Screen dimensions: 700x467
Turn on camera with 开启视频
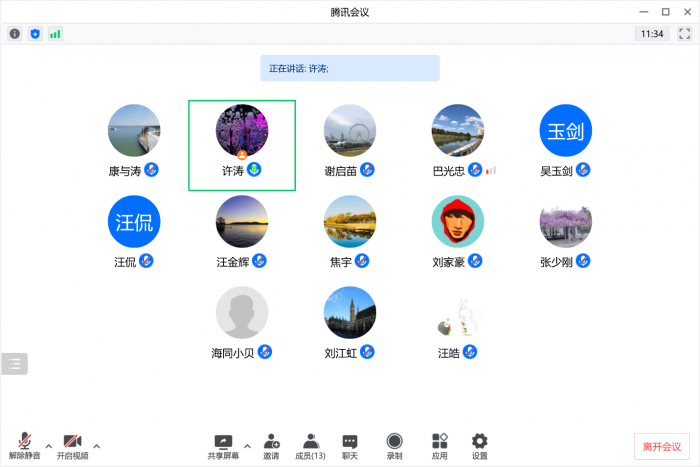point(72,446)
